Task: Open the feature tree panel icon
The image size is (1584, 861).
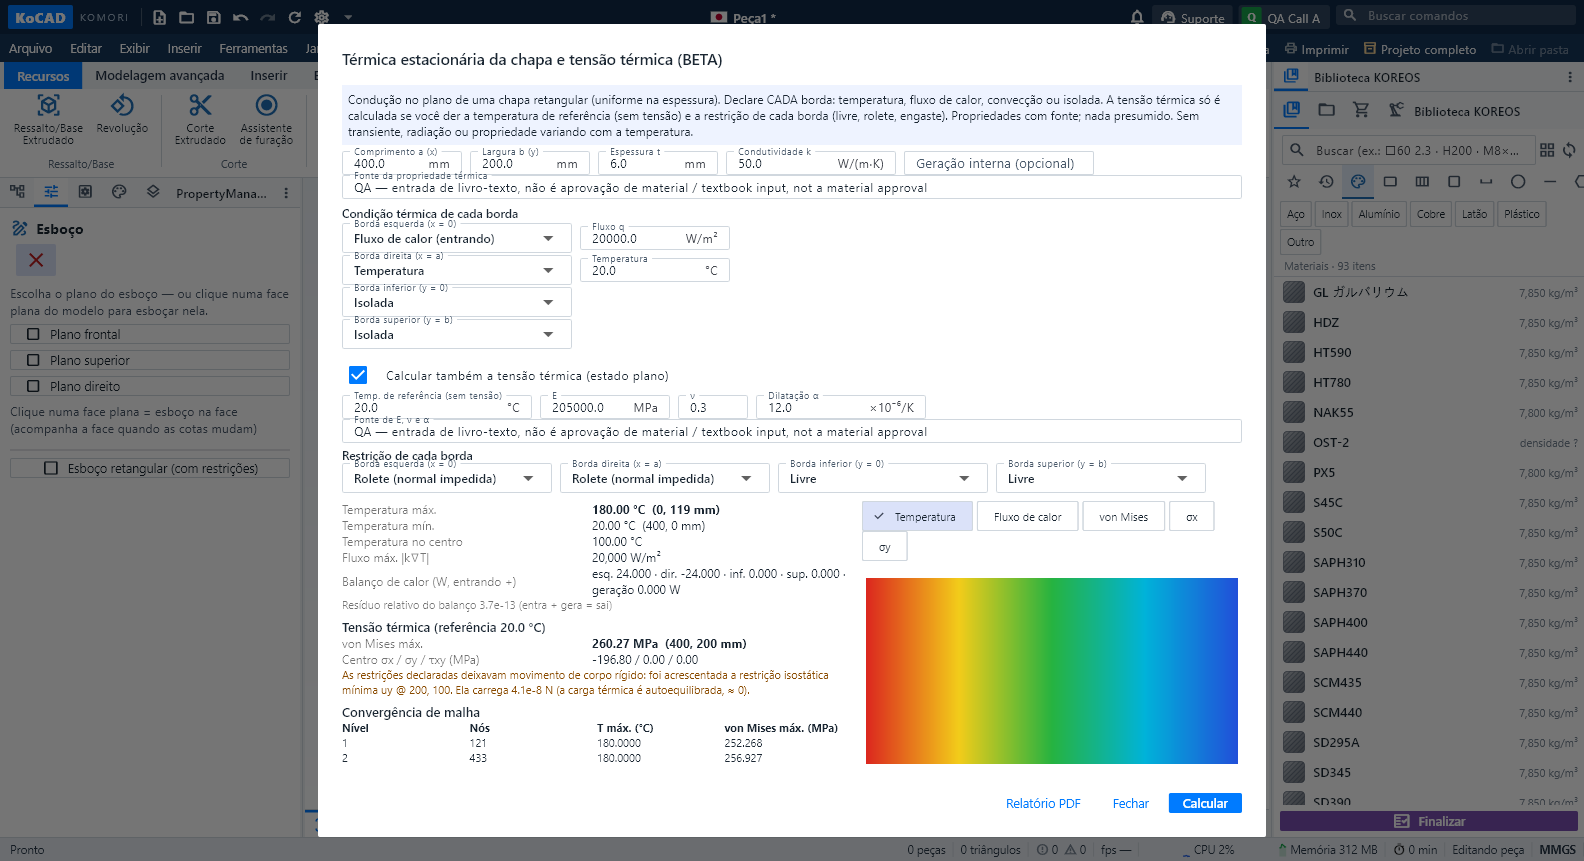Action: 17,192
